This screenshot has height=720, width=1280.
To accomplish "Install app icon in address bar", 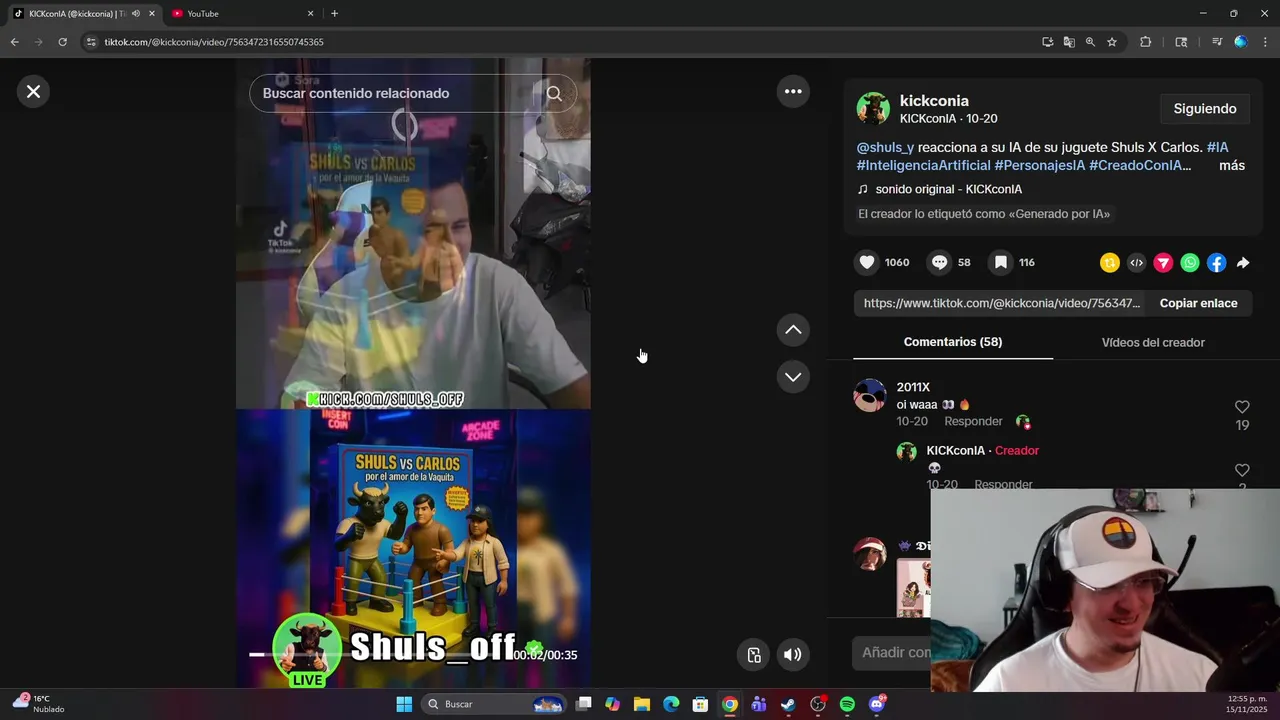I will point(1047,42).
